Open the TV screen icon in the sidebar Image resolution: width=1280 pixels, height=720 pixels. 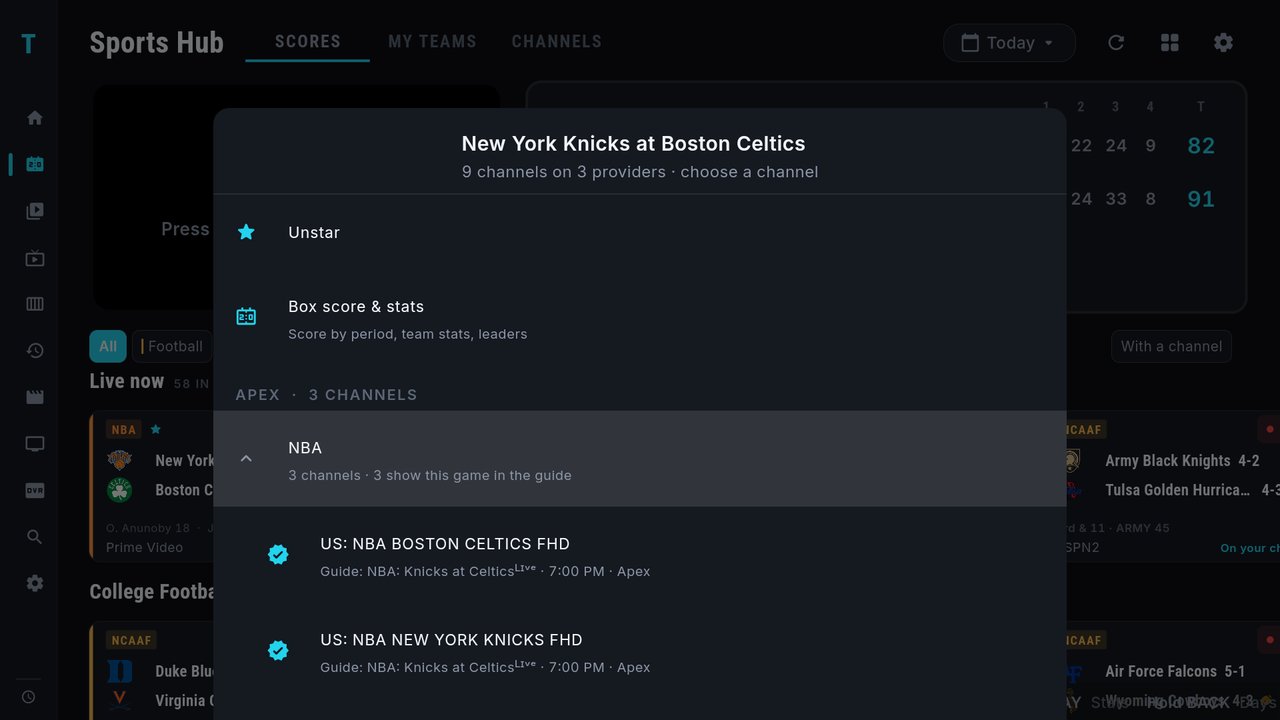(35, 444)
